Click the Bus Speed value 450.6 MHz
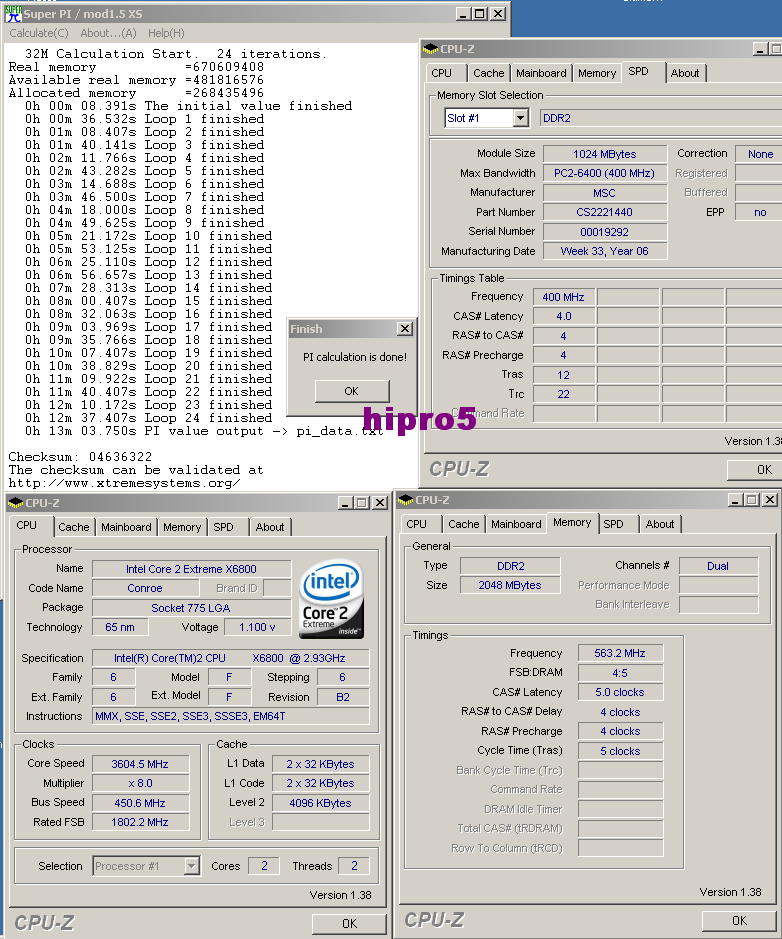Image resolution: width=782 pixels, height=939 pixels. click(x=140, y=803)
